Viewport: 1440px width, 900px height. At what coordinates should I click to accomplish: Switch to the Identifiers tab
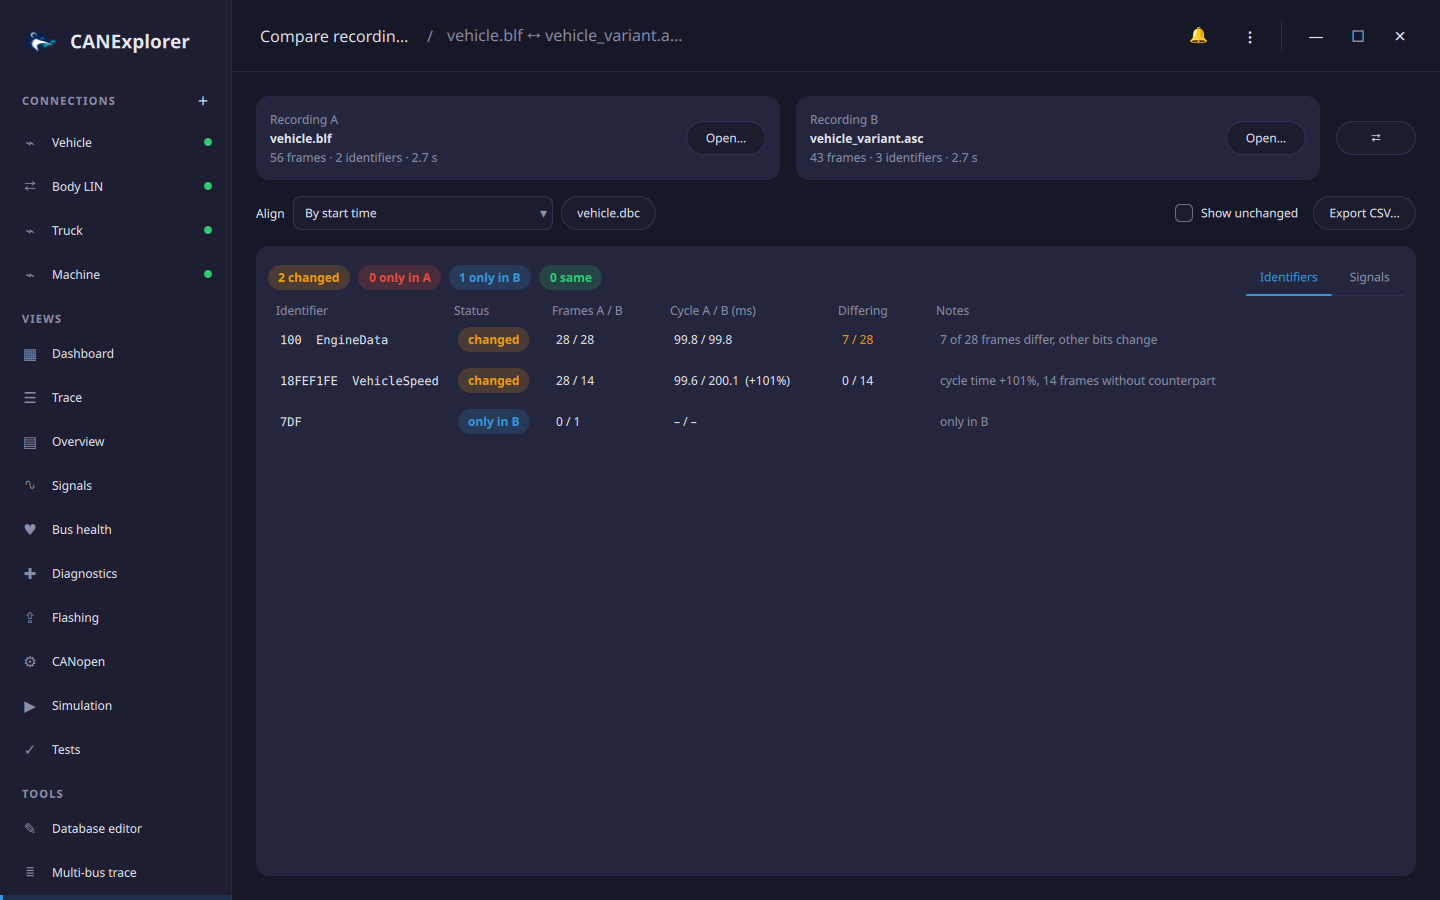(1288, 277)
